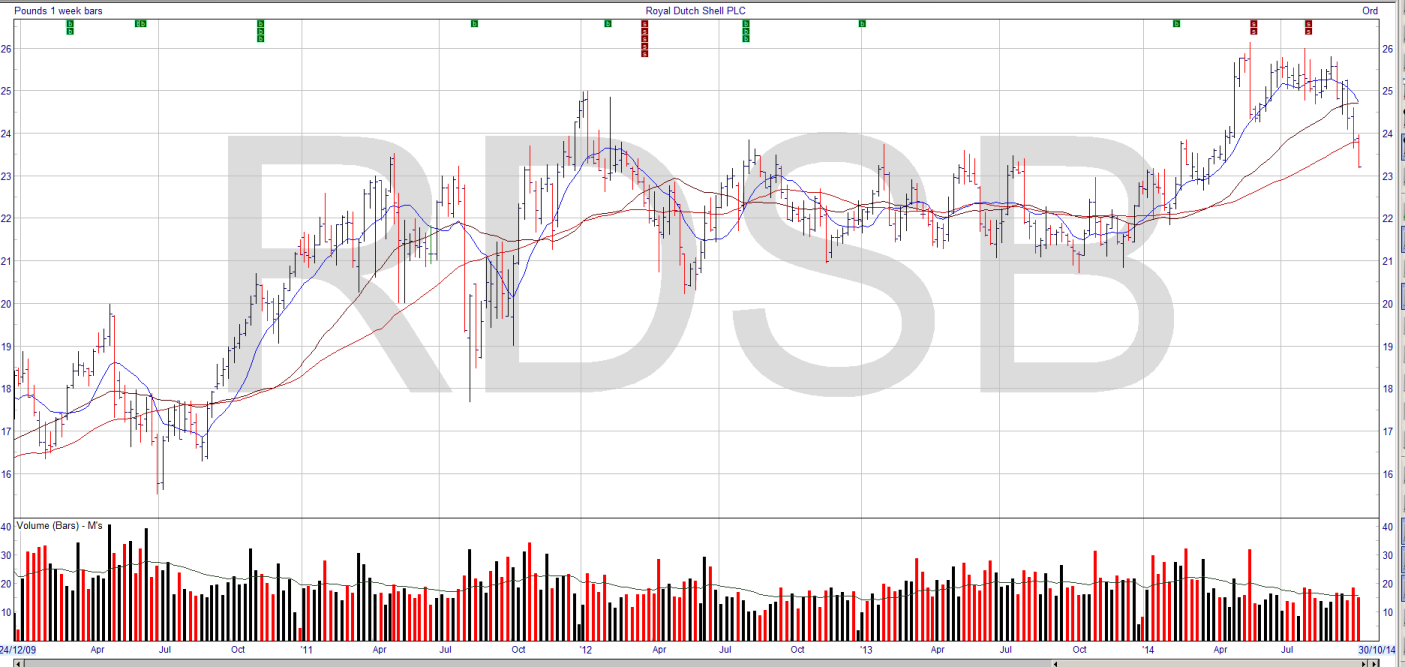Click the green marker near start of 2013
This screenshot has height=667, width=1405.
coord(862,23)
